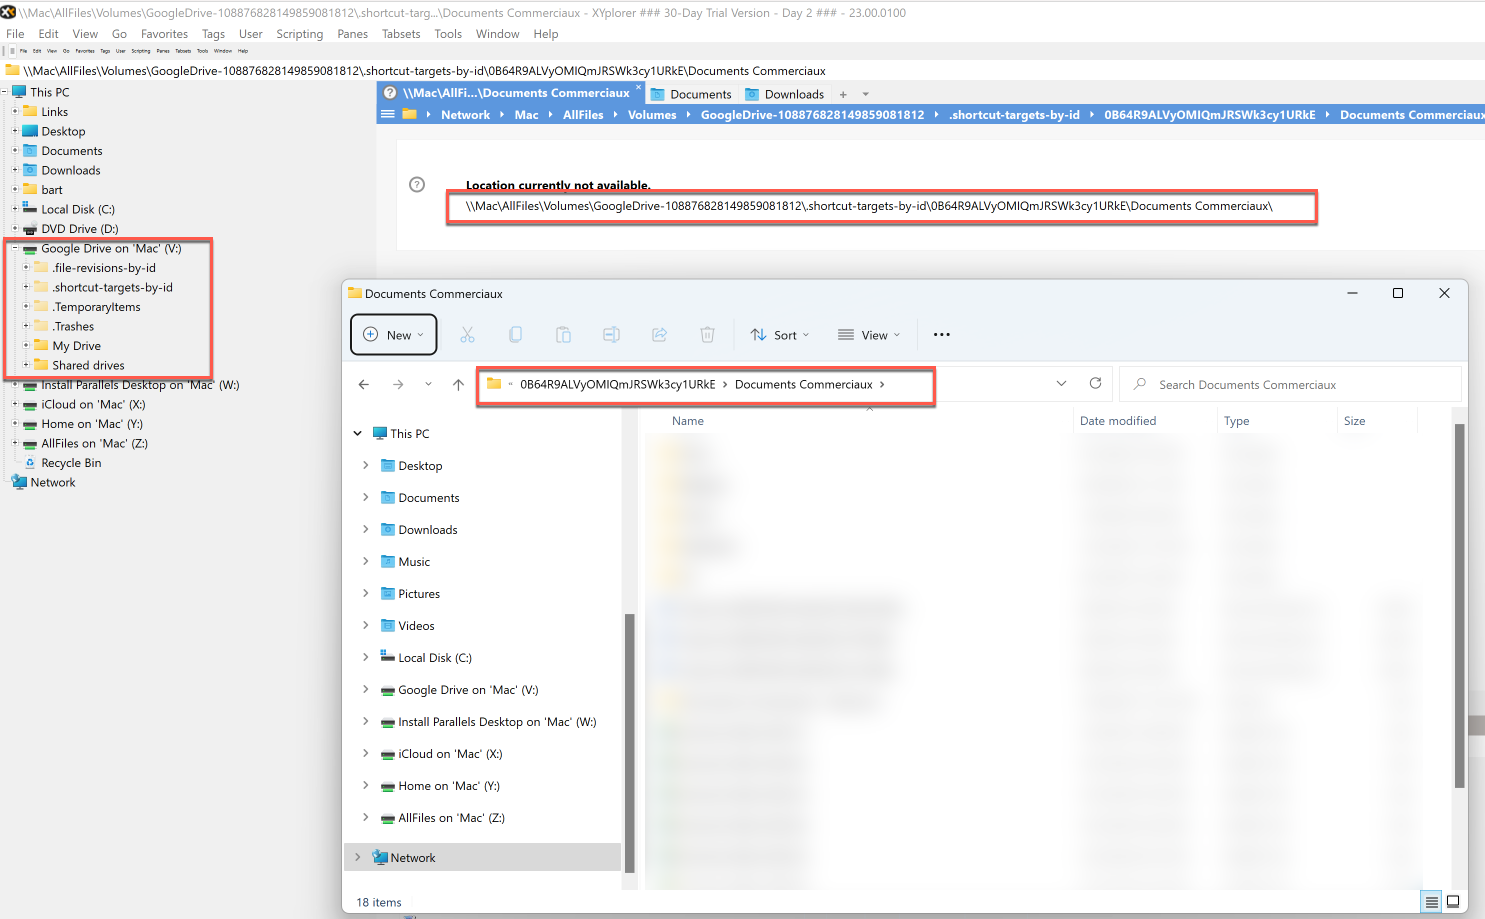Click the Refresh icon beside address bar
The width and height of the screenshot is (1485, 919).
(1095, 384)
